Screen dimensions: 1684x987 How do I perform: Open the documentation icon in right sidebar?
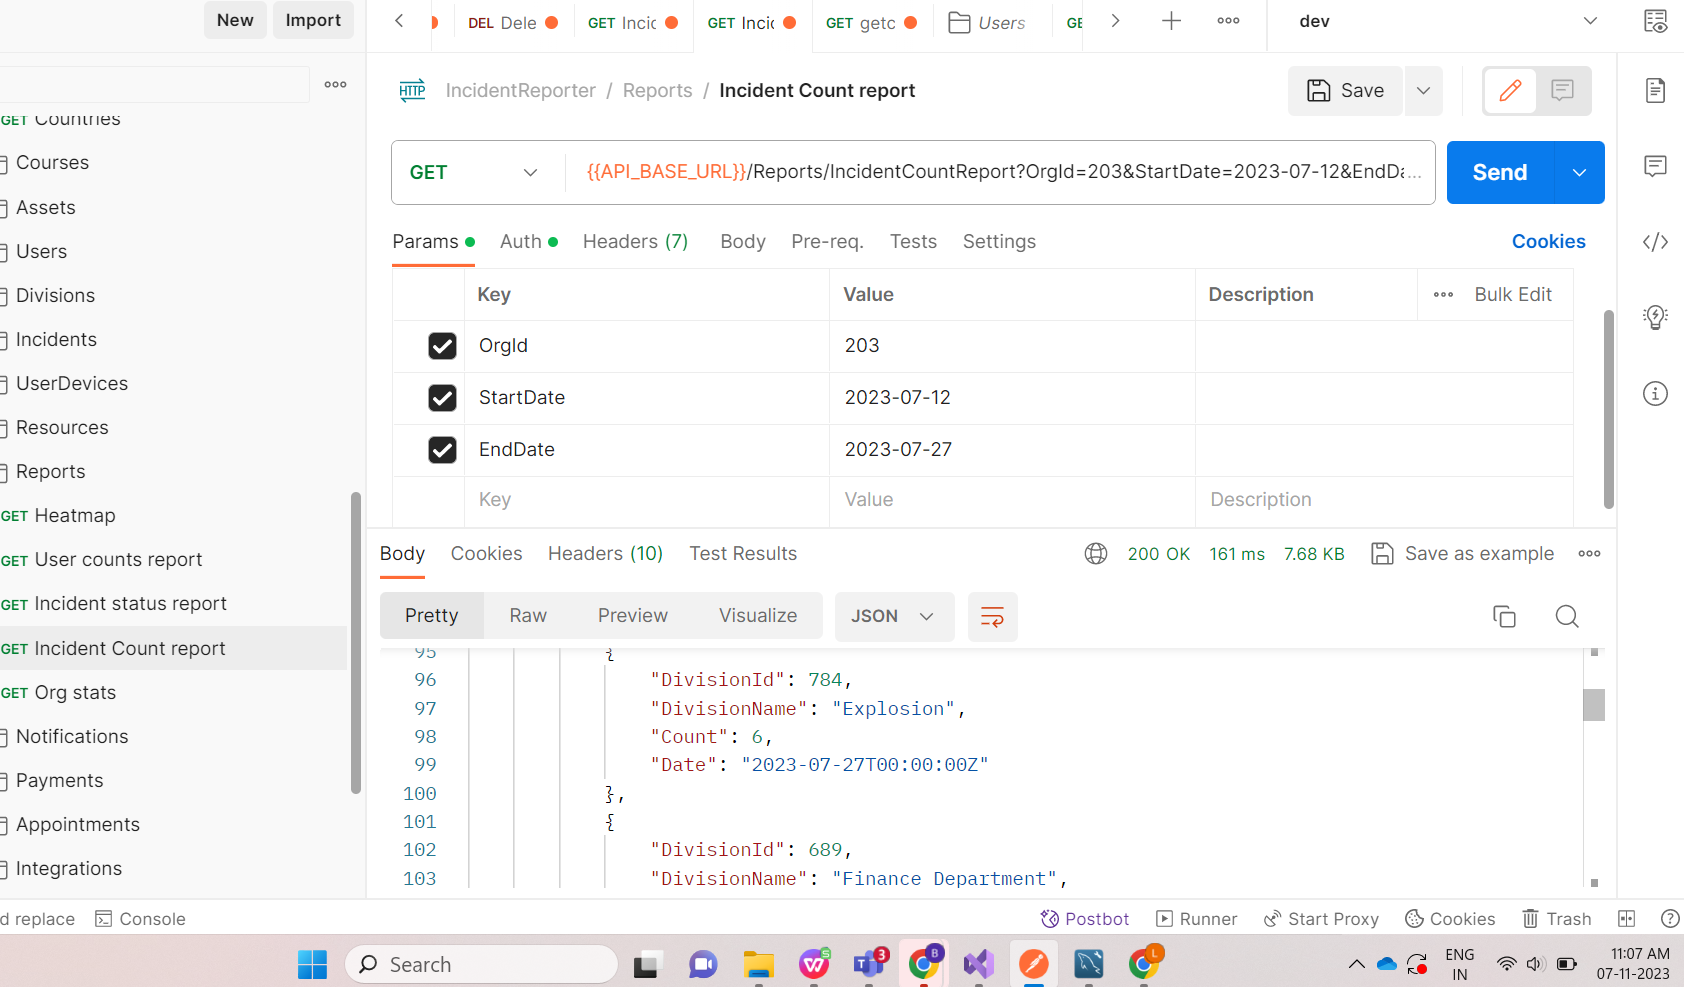[x=1655, y=91]
